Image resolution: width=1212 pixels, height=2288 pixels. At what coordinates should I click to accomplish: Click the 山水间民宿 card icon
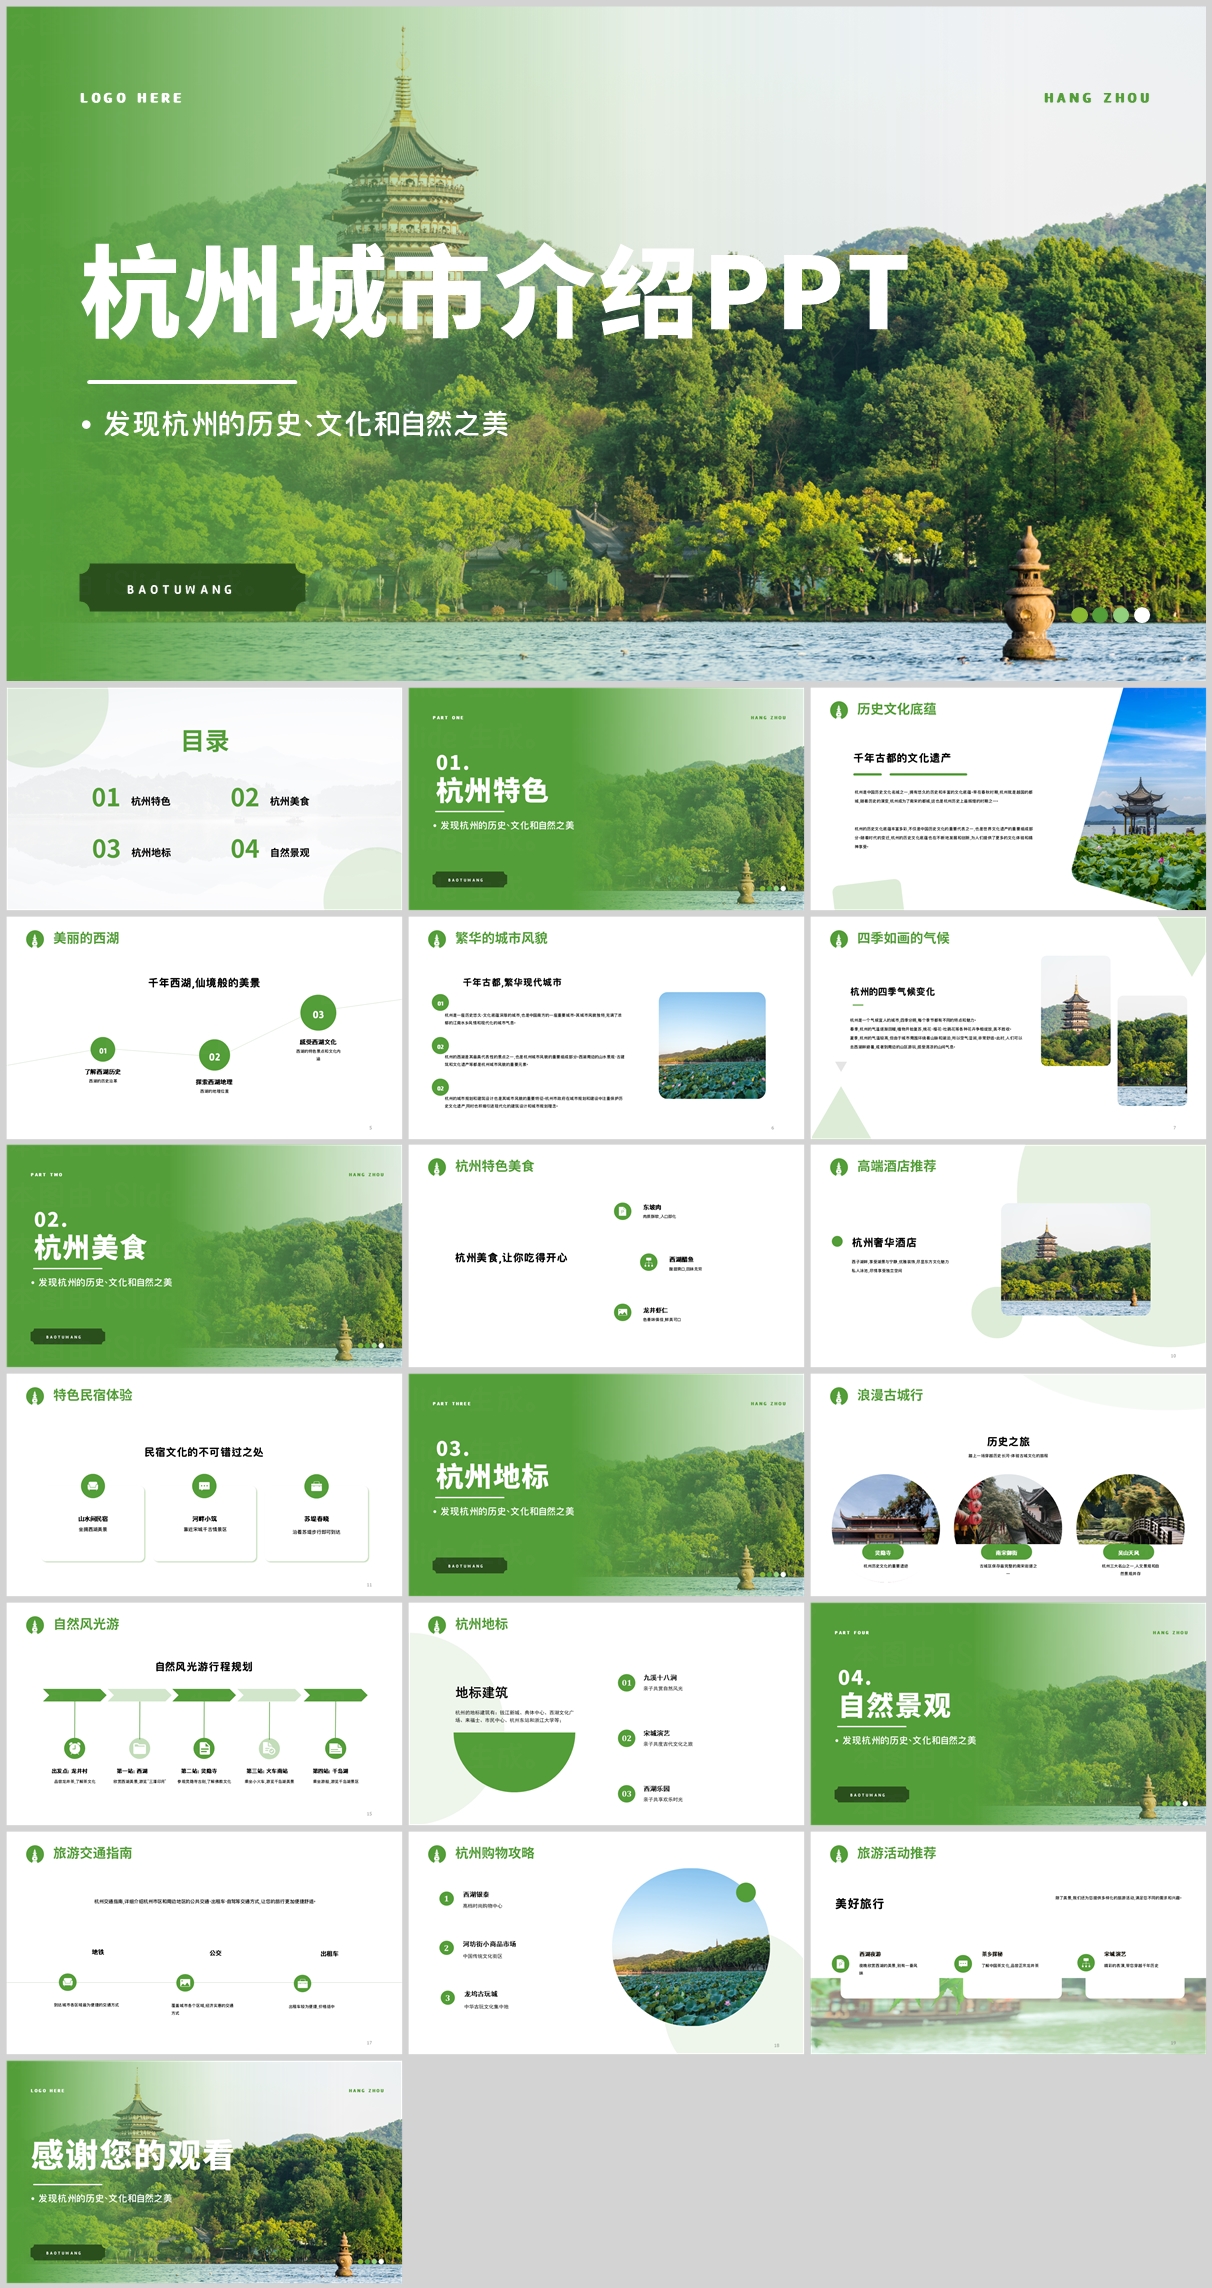pyautogui.click(x=93, y=1486)
